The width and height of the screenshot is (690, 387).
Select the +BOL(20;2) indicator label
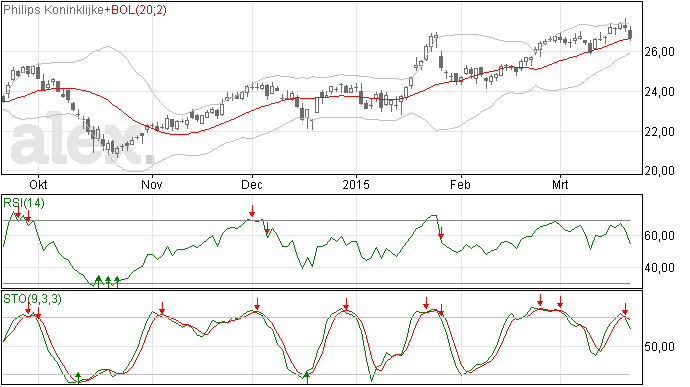(x=136, y=10)
